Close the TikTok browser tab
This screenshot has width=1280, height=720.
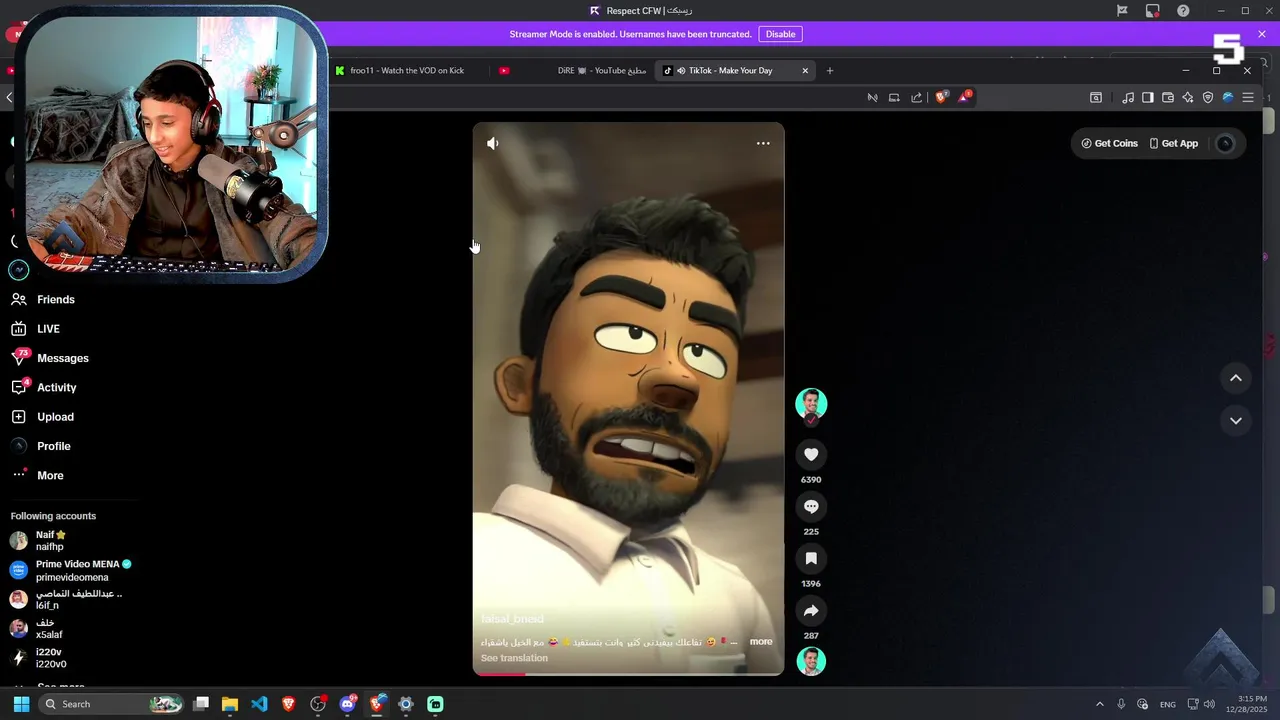pyautogui.click(x=805, y=70)
